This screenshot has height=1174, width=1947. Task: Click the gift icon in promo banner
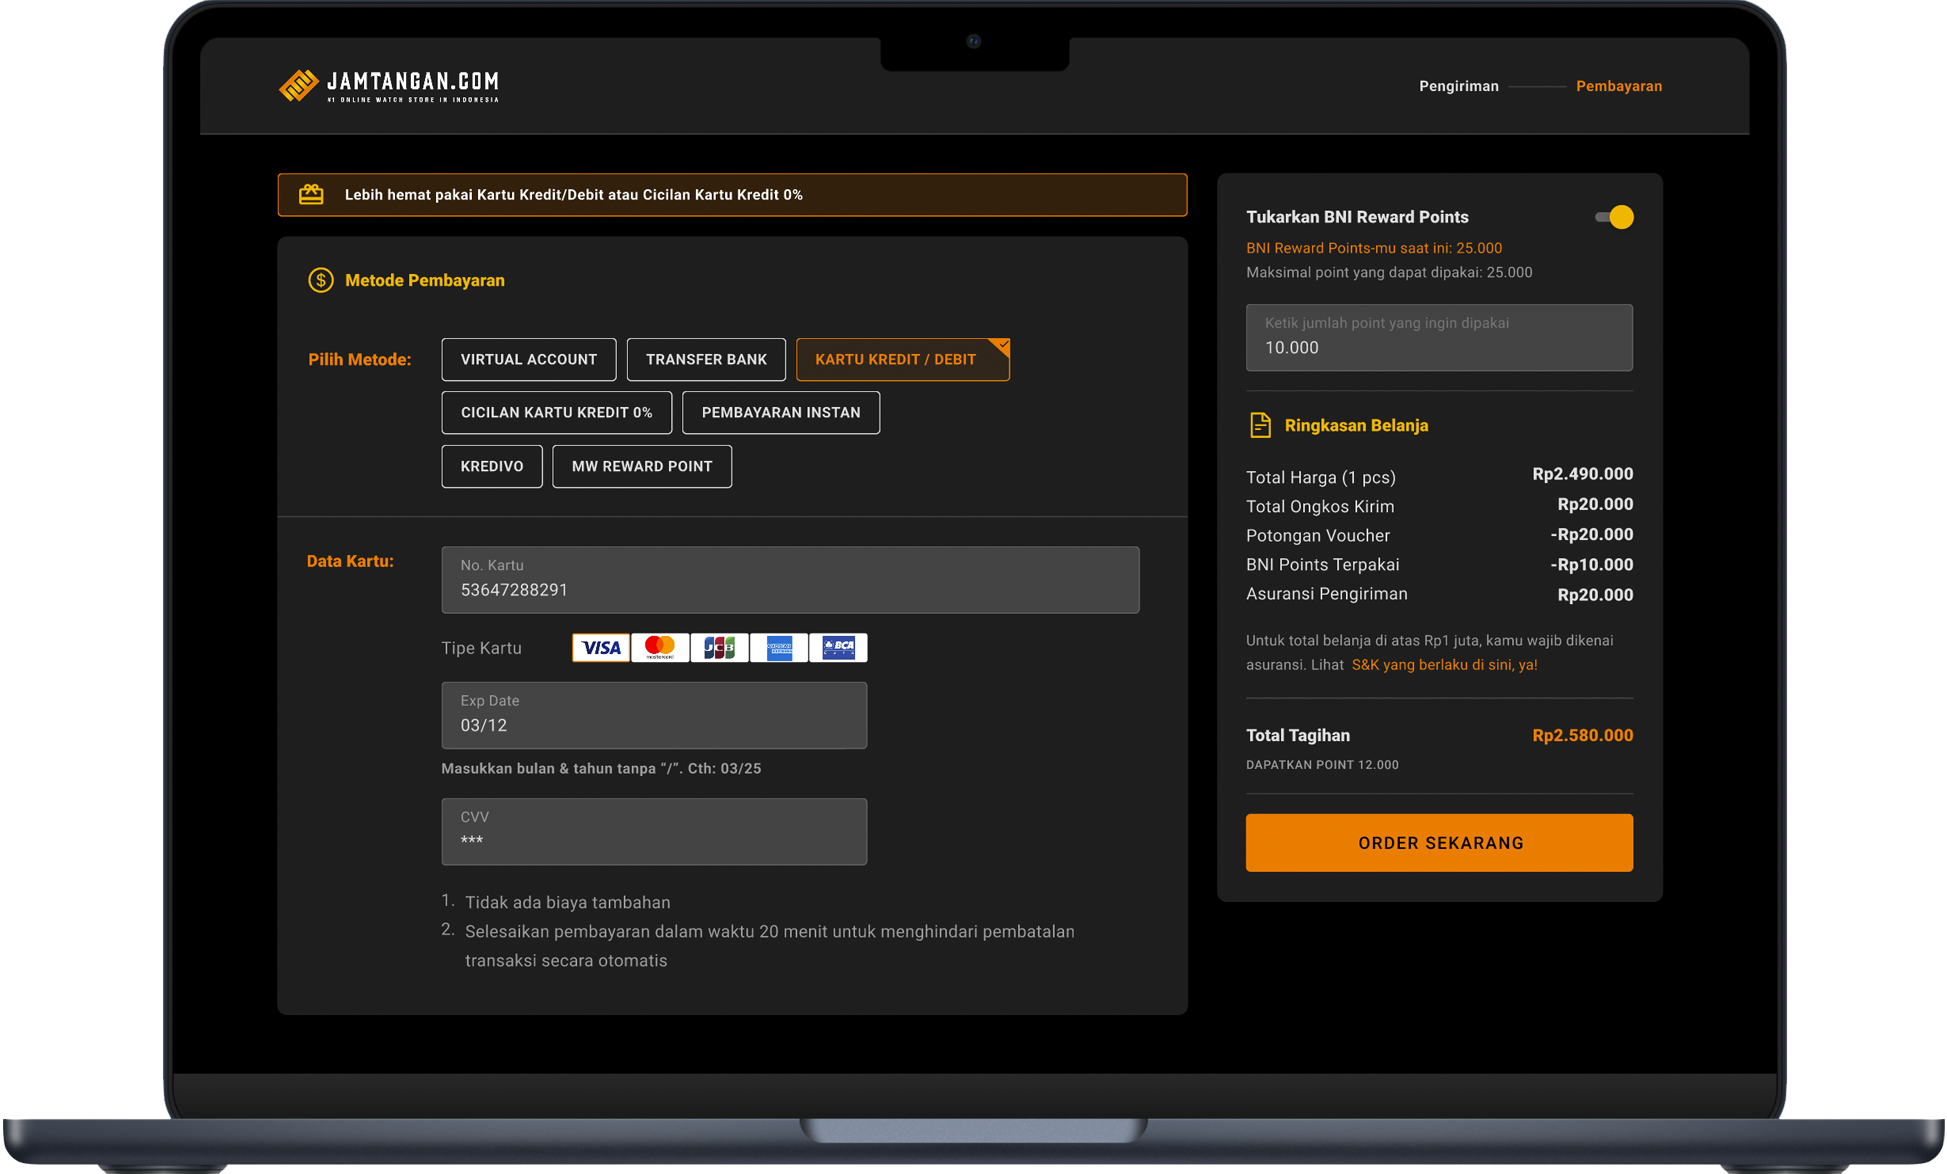[311, 195]
